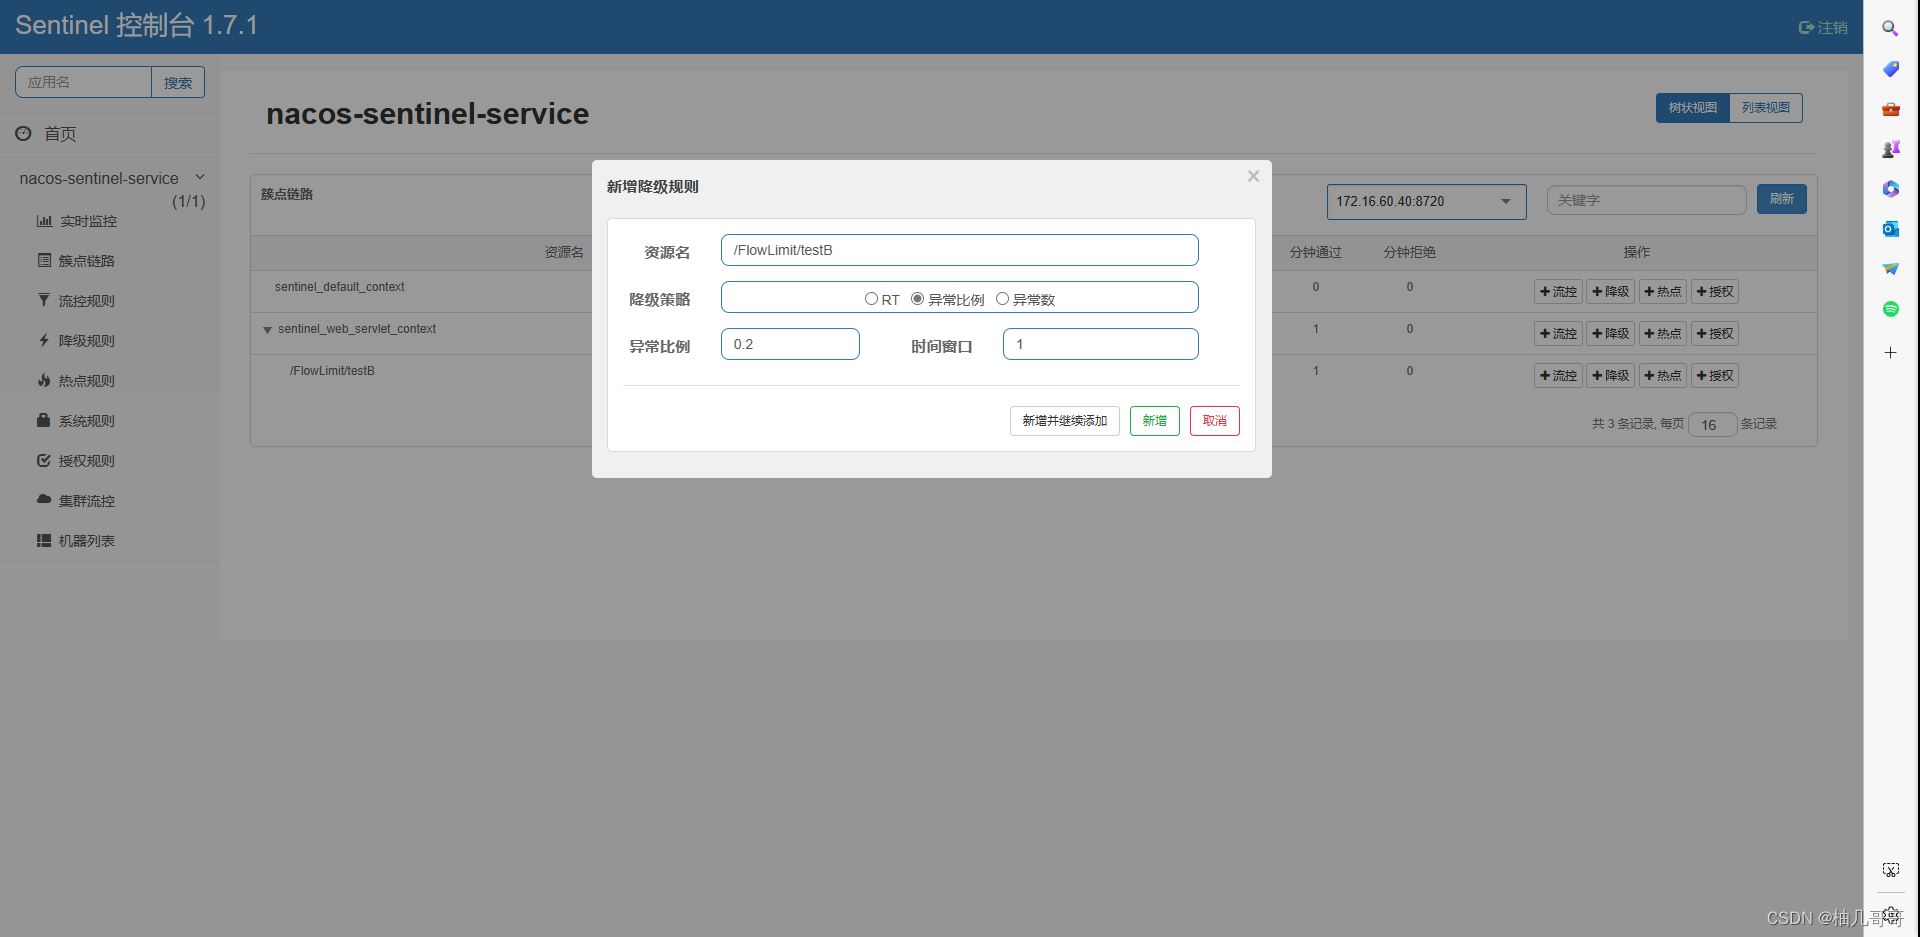Open 系统规则 menu item
Screen dimensions: 1920x937
[x=86, y=421]
